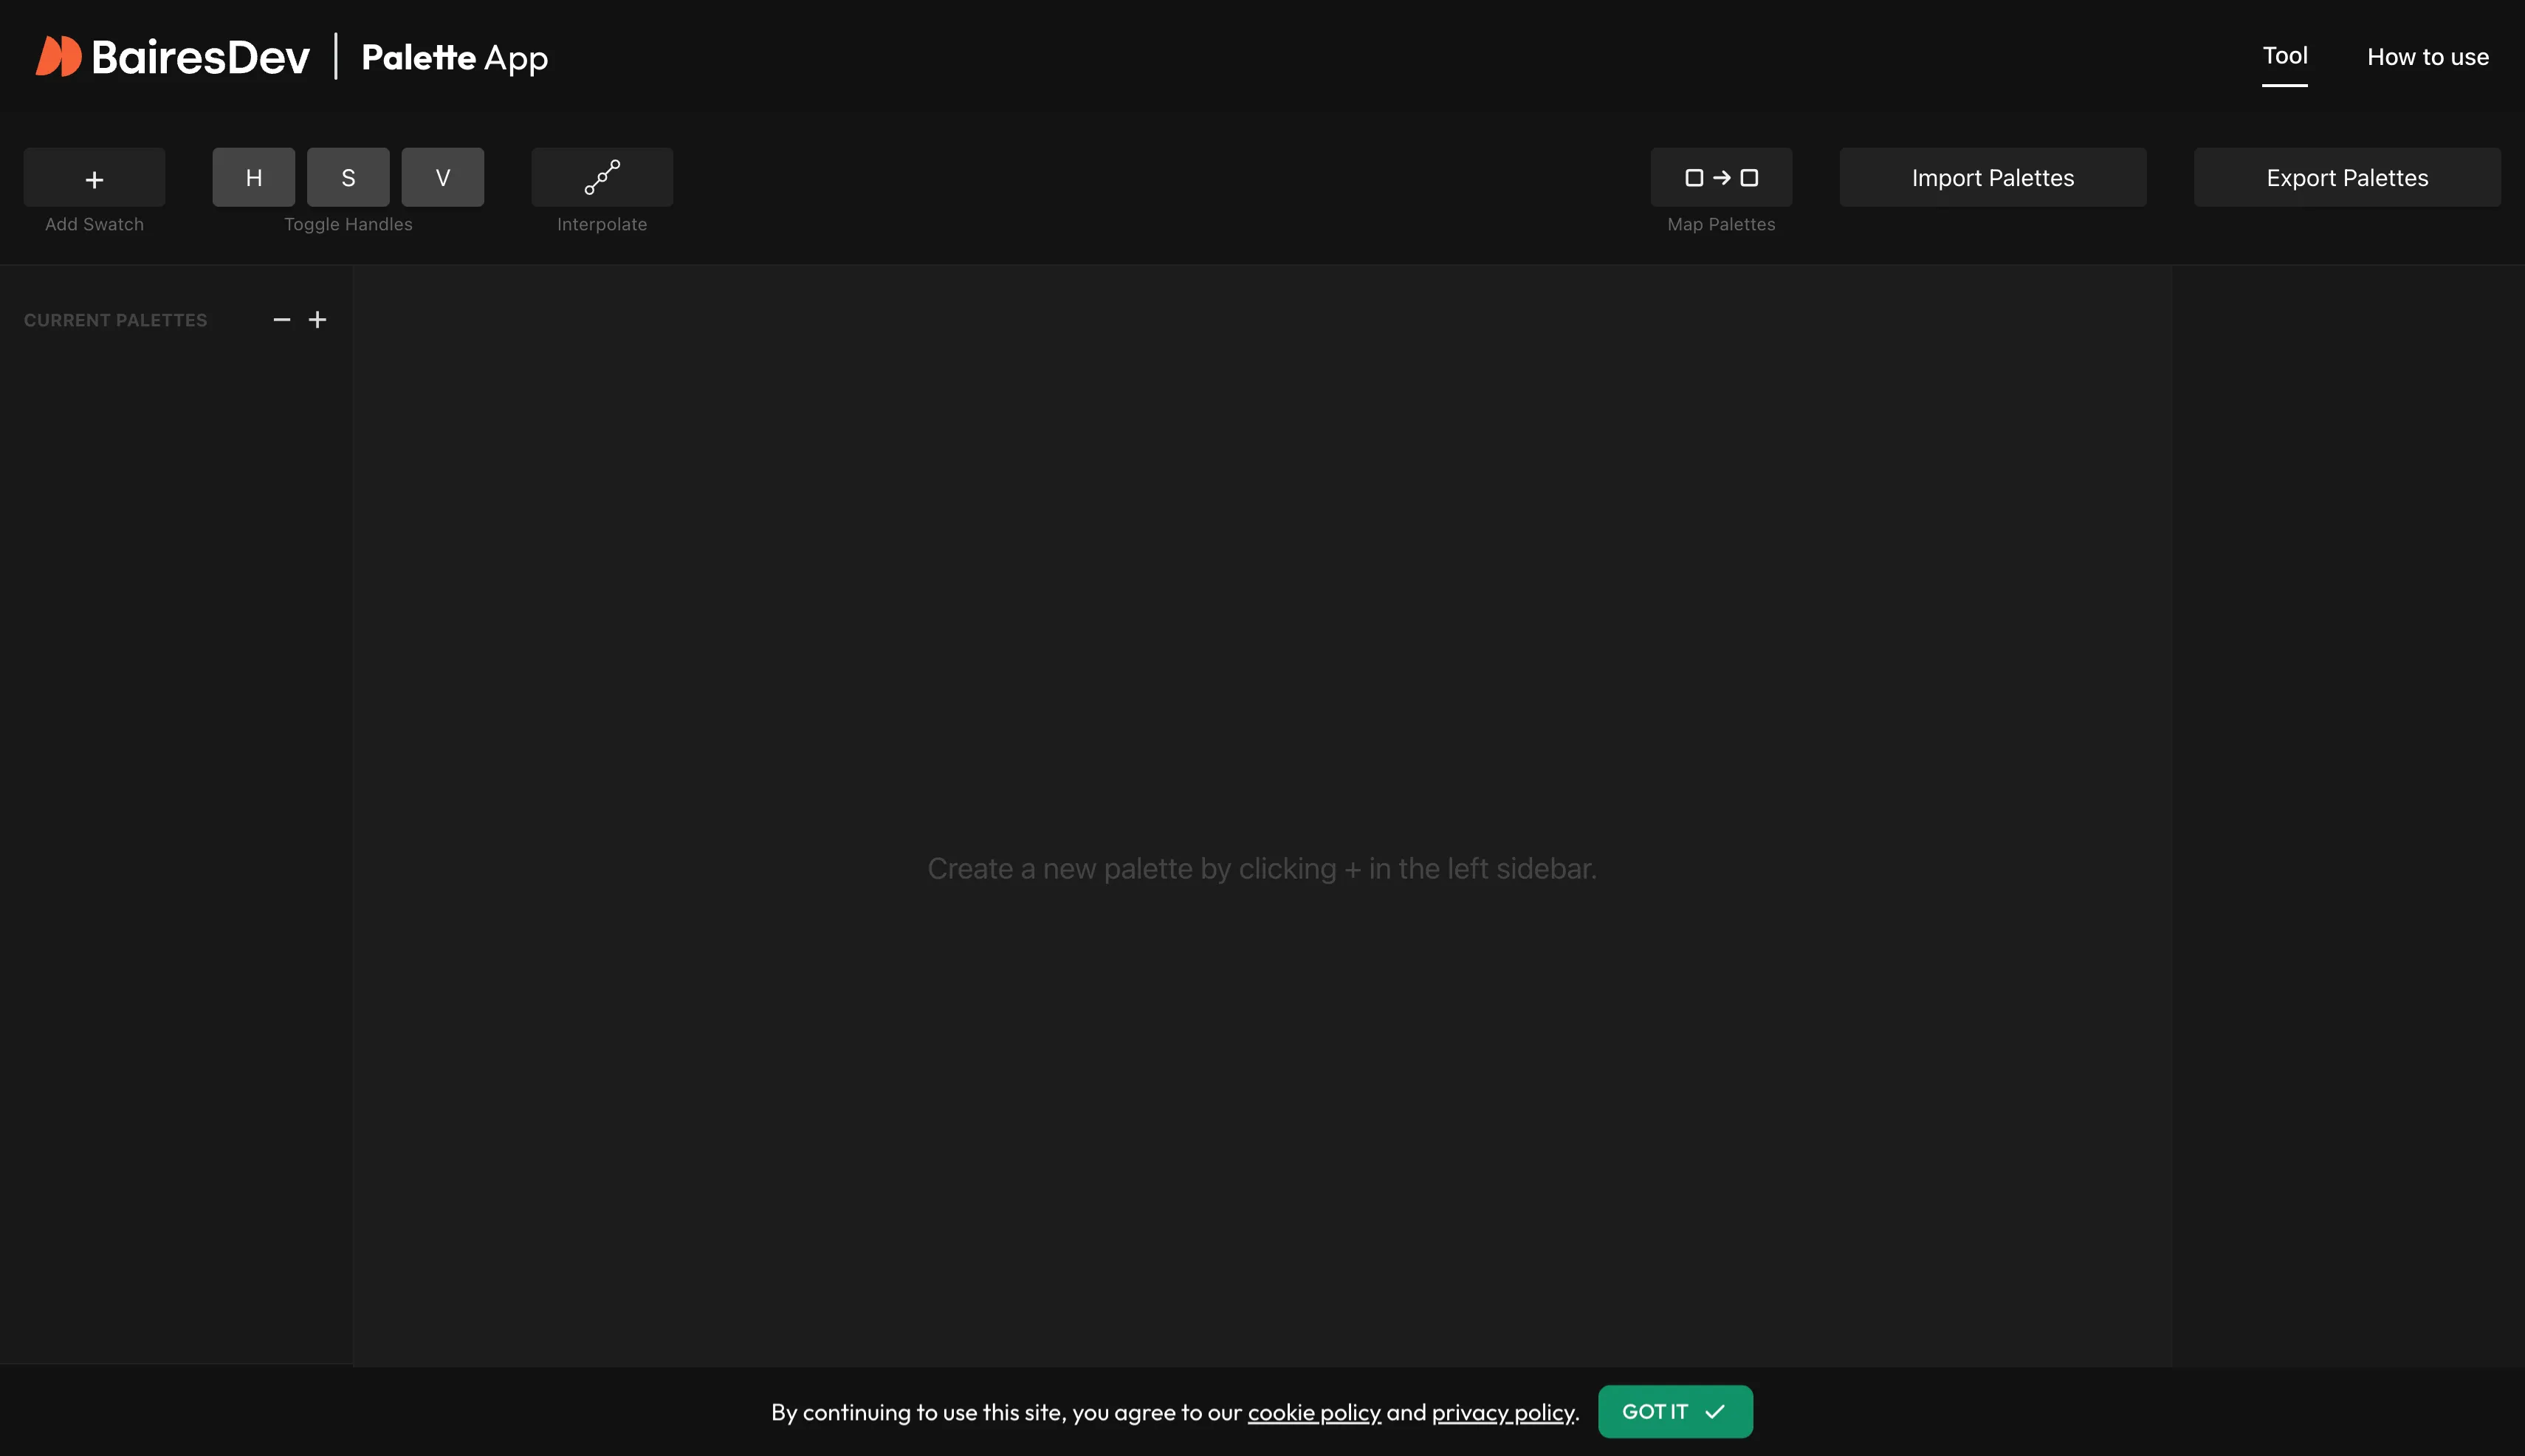Click the Current Palettes header label
Image resolution: width=2525 pixels, height=1456 pixels.
(115, 320)
